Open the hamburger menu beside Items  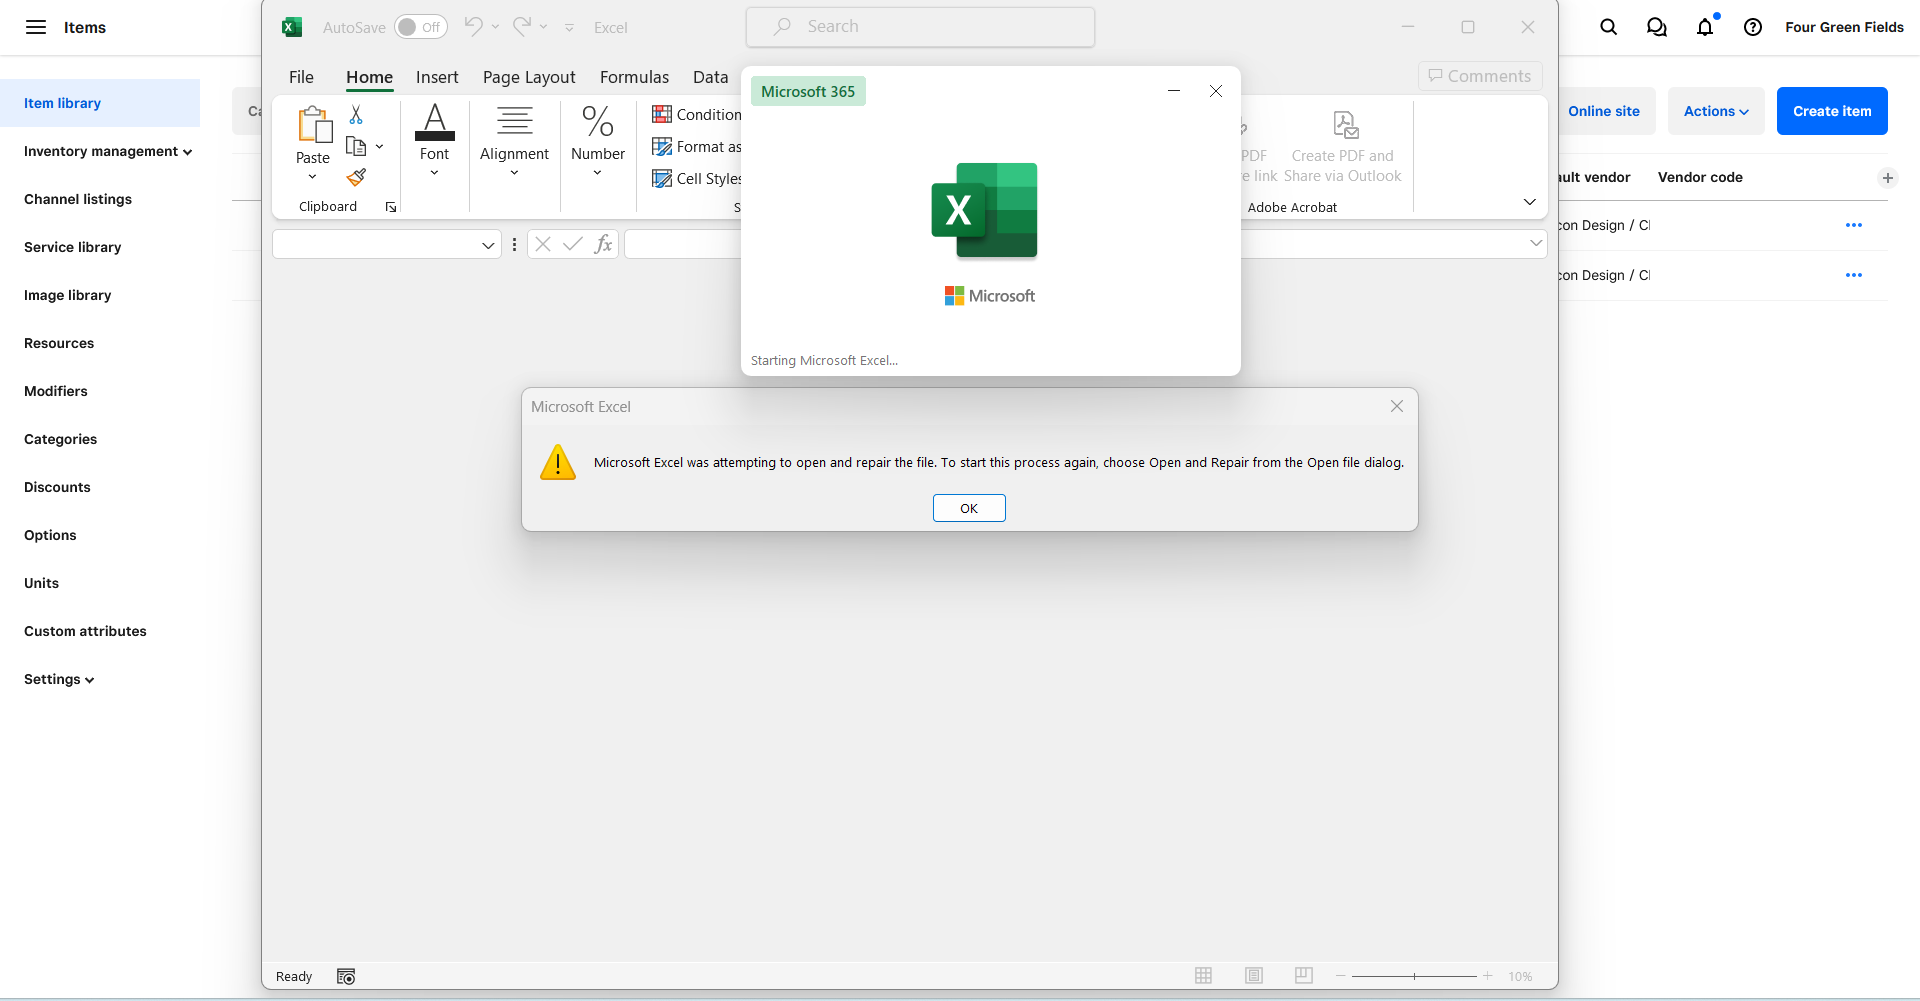point(36,27)
